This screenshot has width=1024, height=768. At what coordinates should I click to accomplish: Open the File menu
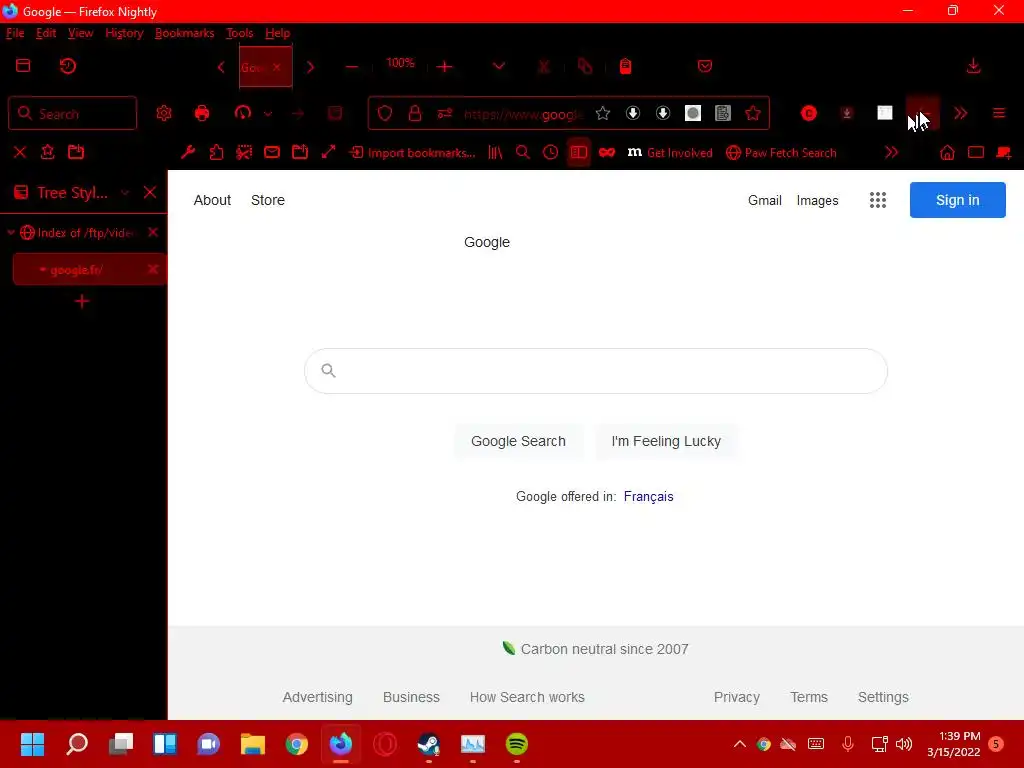(15, 33)
